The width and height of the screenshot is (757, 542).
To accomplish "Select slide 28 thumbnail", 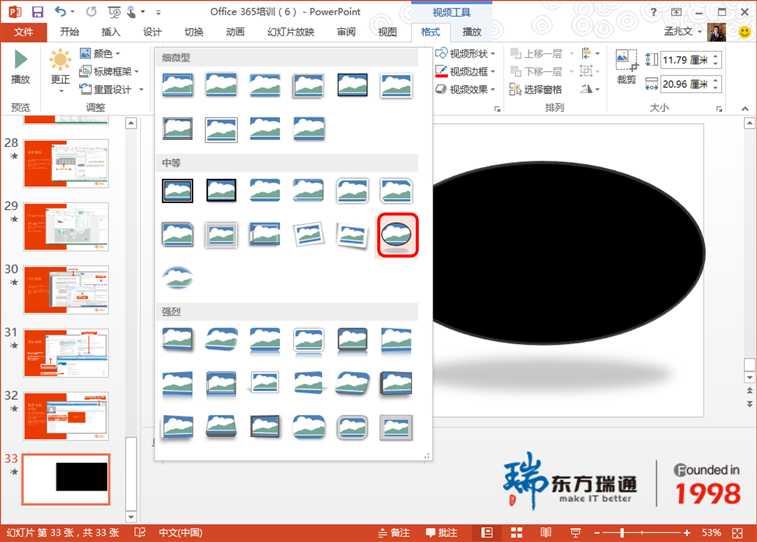I will click(x=67, y=163).
